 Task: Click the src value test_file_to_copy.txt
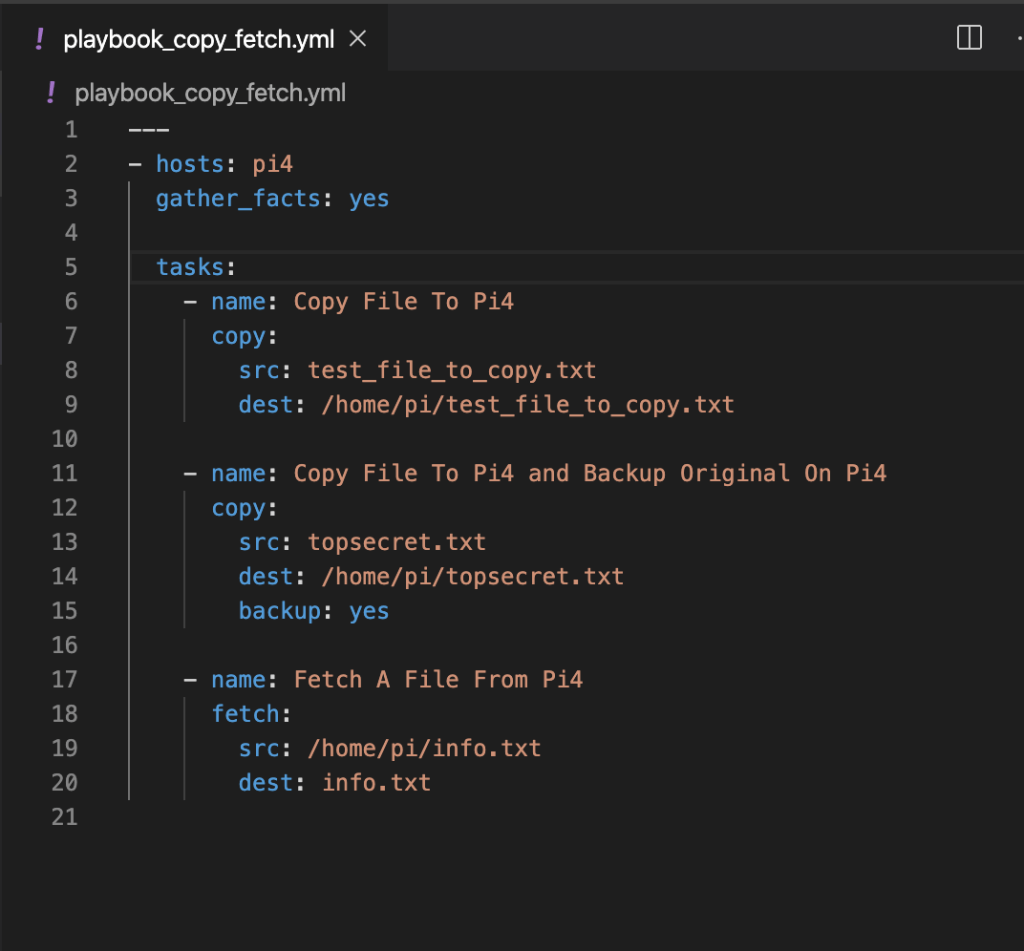click(452, 369)
